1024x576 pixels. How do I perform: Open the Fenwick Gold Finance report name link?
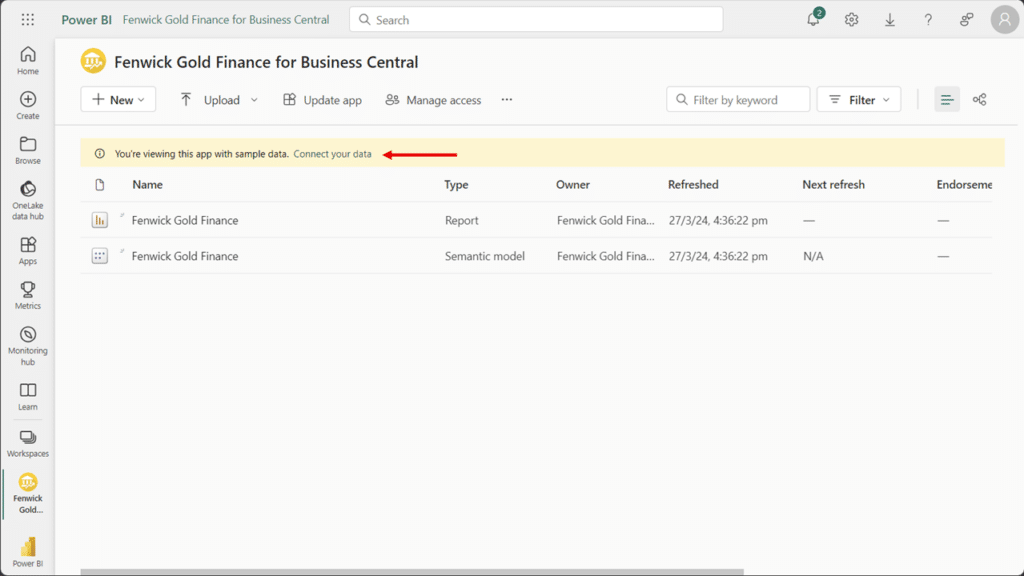pyautogui.click(x=185, y=220)
